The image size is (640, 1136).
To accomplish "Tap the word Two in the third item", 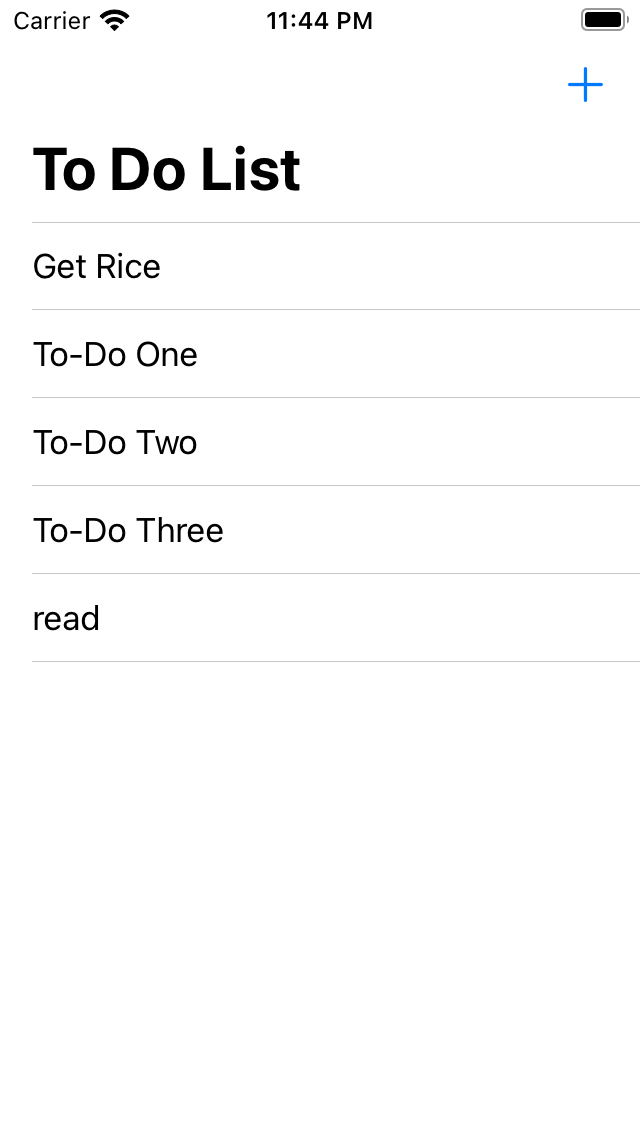I will point(167,443).
